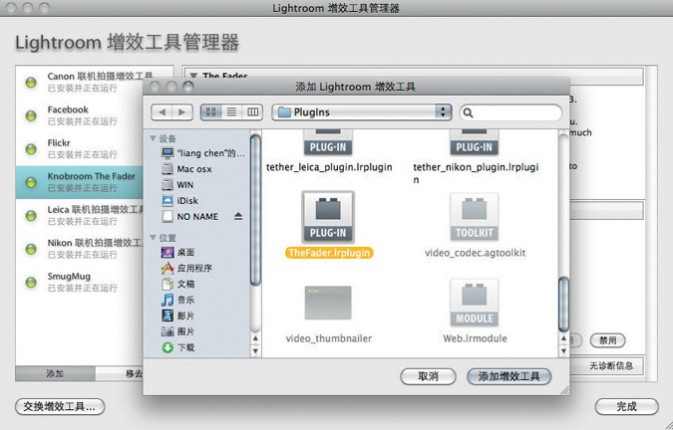This screenshot has height=430, width=673.
Task: Click the Knobroom plugin green status light
Action: point(31,182)
